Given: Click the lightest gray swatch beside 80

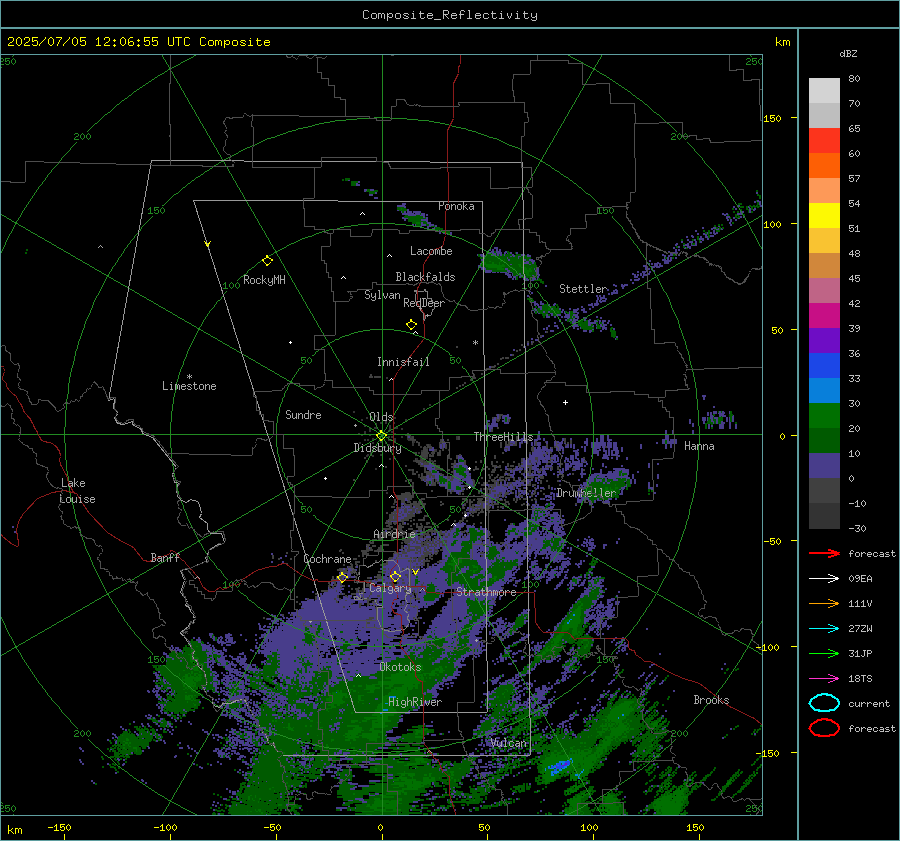Looking at the screenshot, I should (824, 91).
